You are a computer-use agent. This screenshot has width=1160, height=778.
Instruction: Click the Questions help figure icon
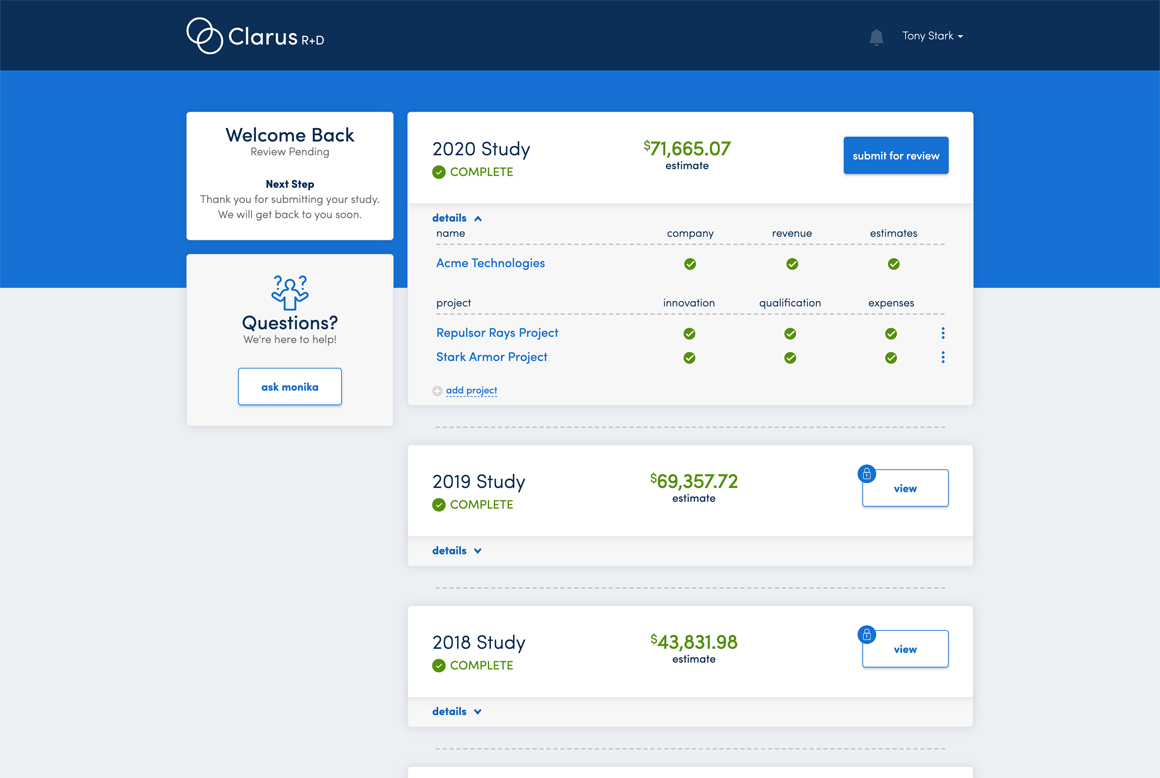(290, 293)
